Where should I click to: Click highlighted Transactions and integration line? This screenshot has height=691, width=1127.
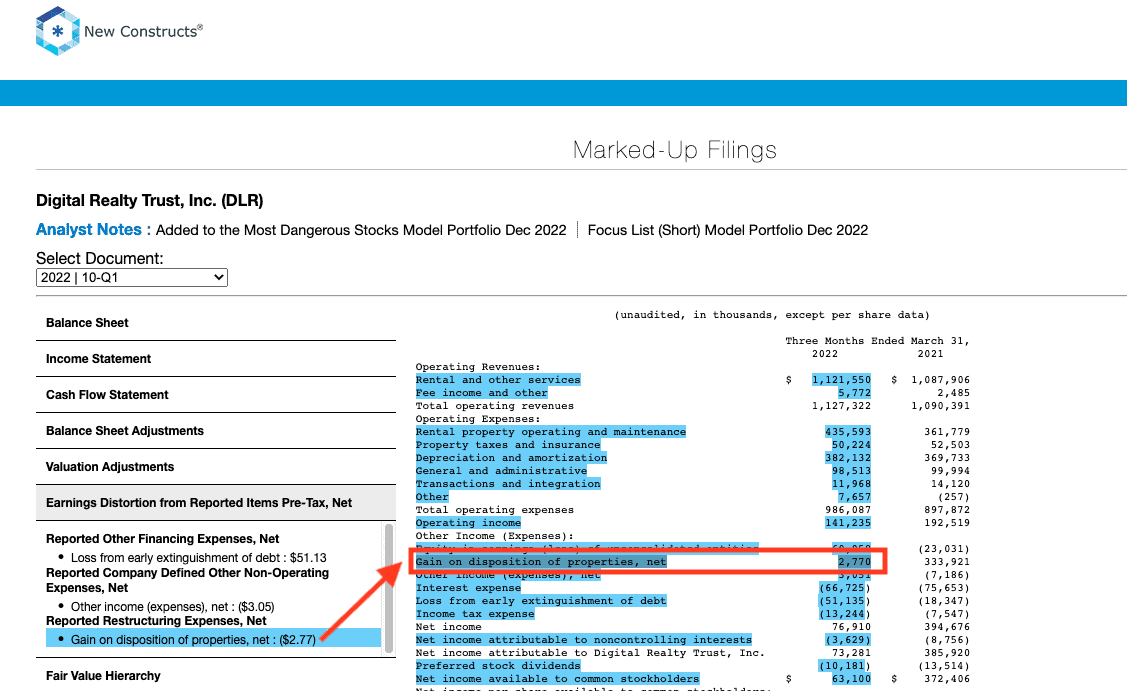(x=507, y=483)
